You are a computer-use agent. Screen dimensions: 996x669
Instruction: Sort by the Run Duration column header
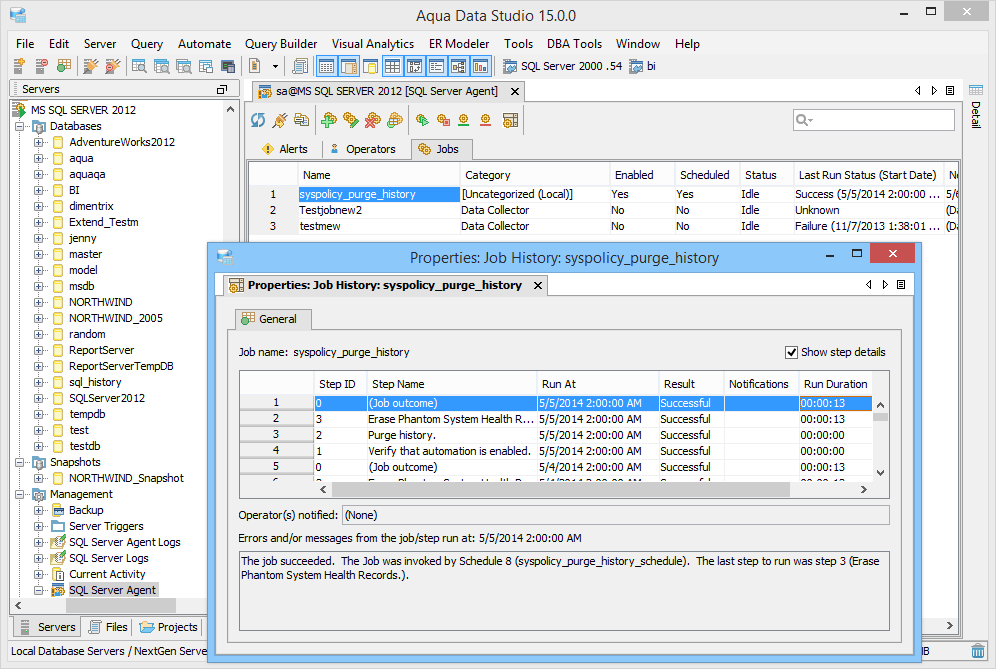835,384
